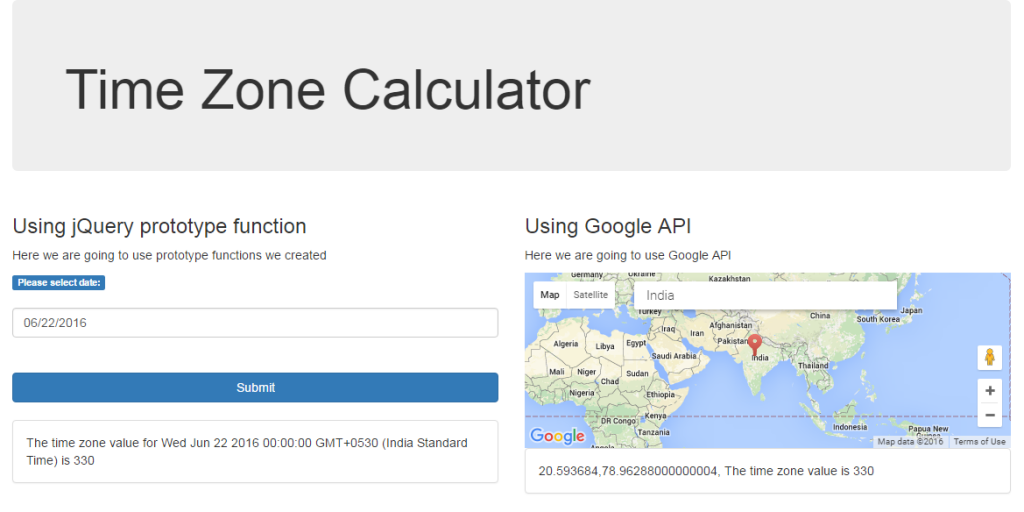Click the Nigeria label on map
This screenshot has height=512, width=1024.
pyautogui.click(x=582, y=393)
